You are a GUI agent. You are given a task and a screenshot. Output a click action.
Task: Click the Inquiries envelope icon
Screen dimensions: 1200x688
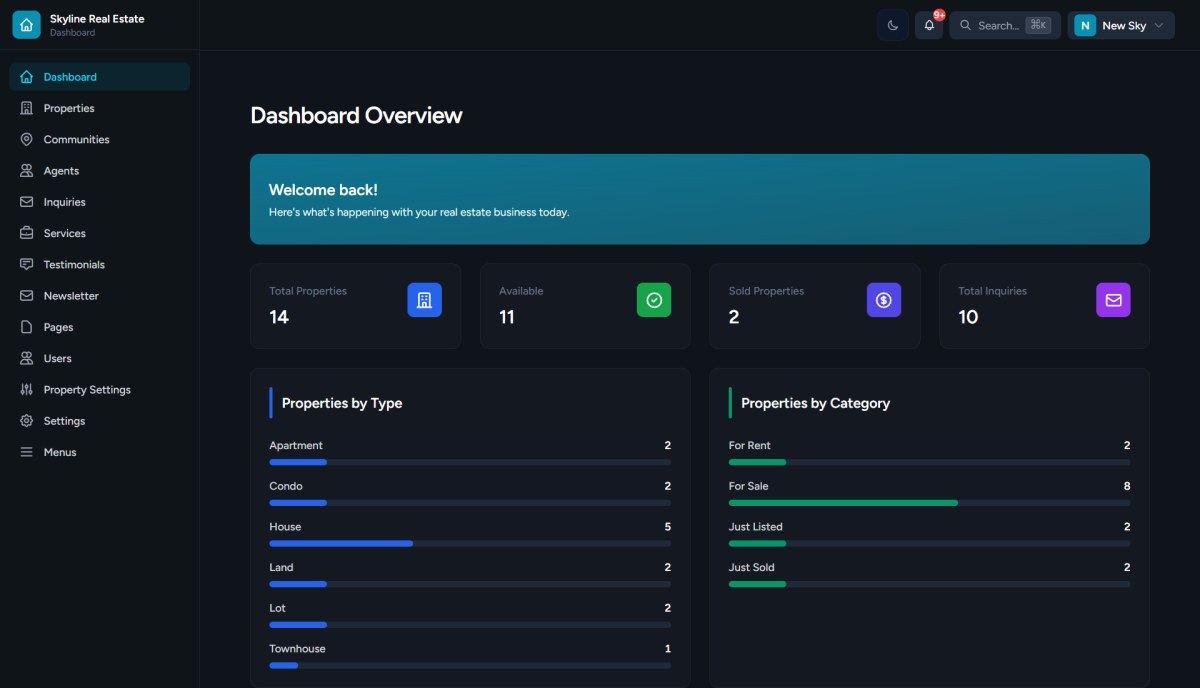click(27, 202)
